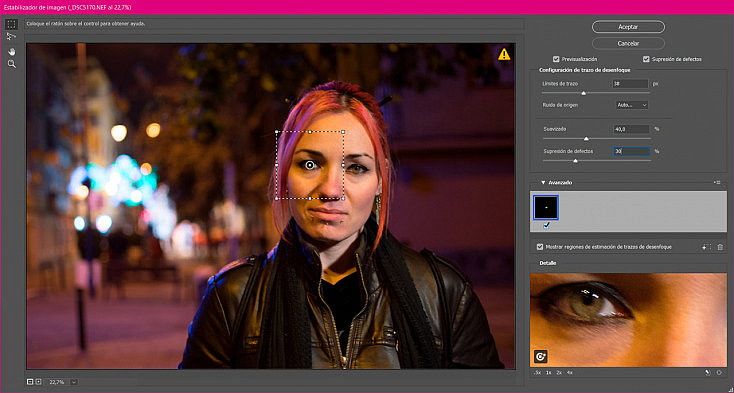
Task: Click the enhance-at-location icon in Detalle
Action: [541, 357]
